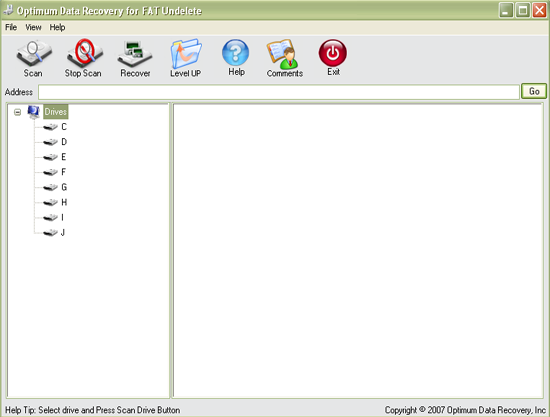Collapse the Drives tree node
550x417 pixels.
18,112
